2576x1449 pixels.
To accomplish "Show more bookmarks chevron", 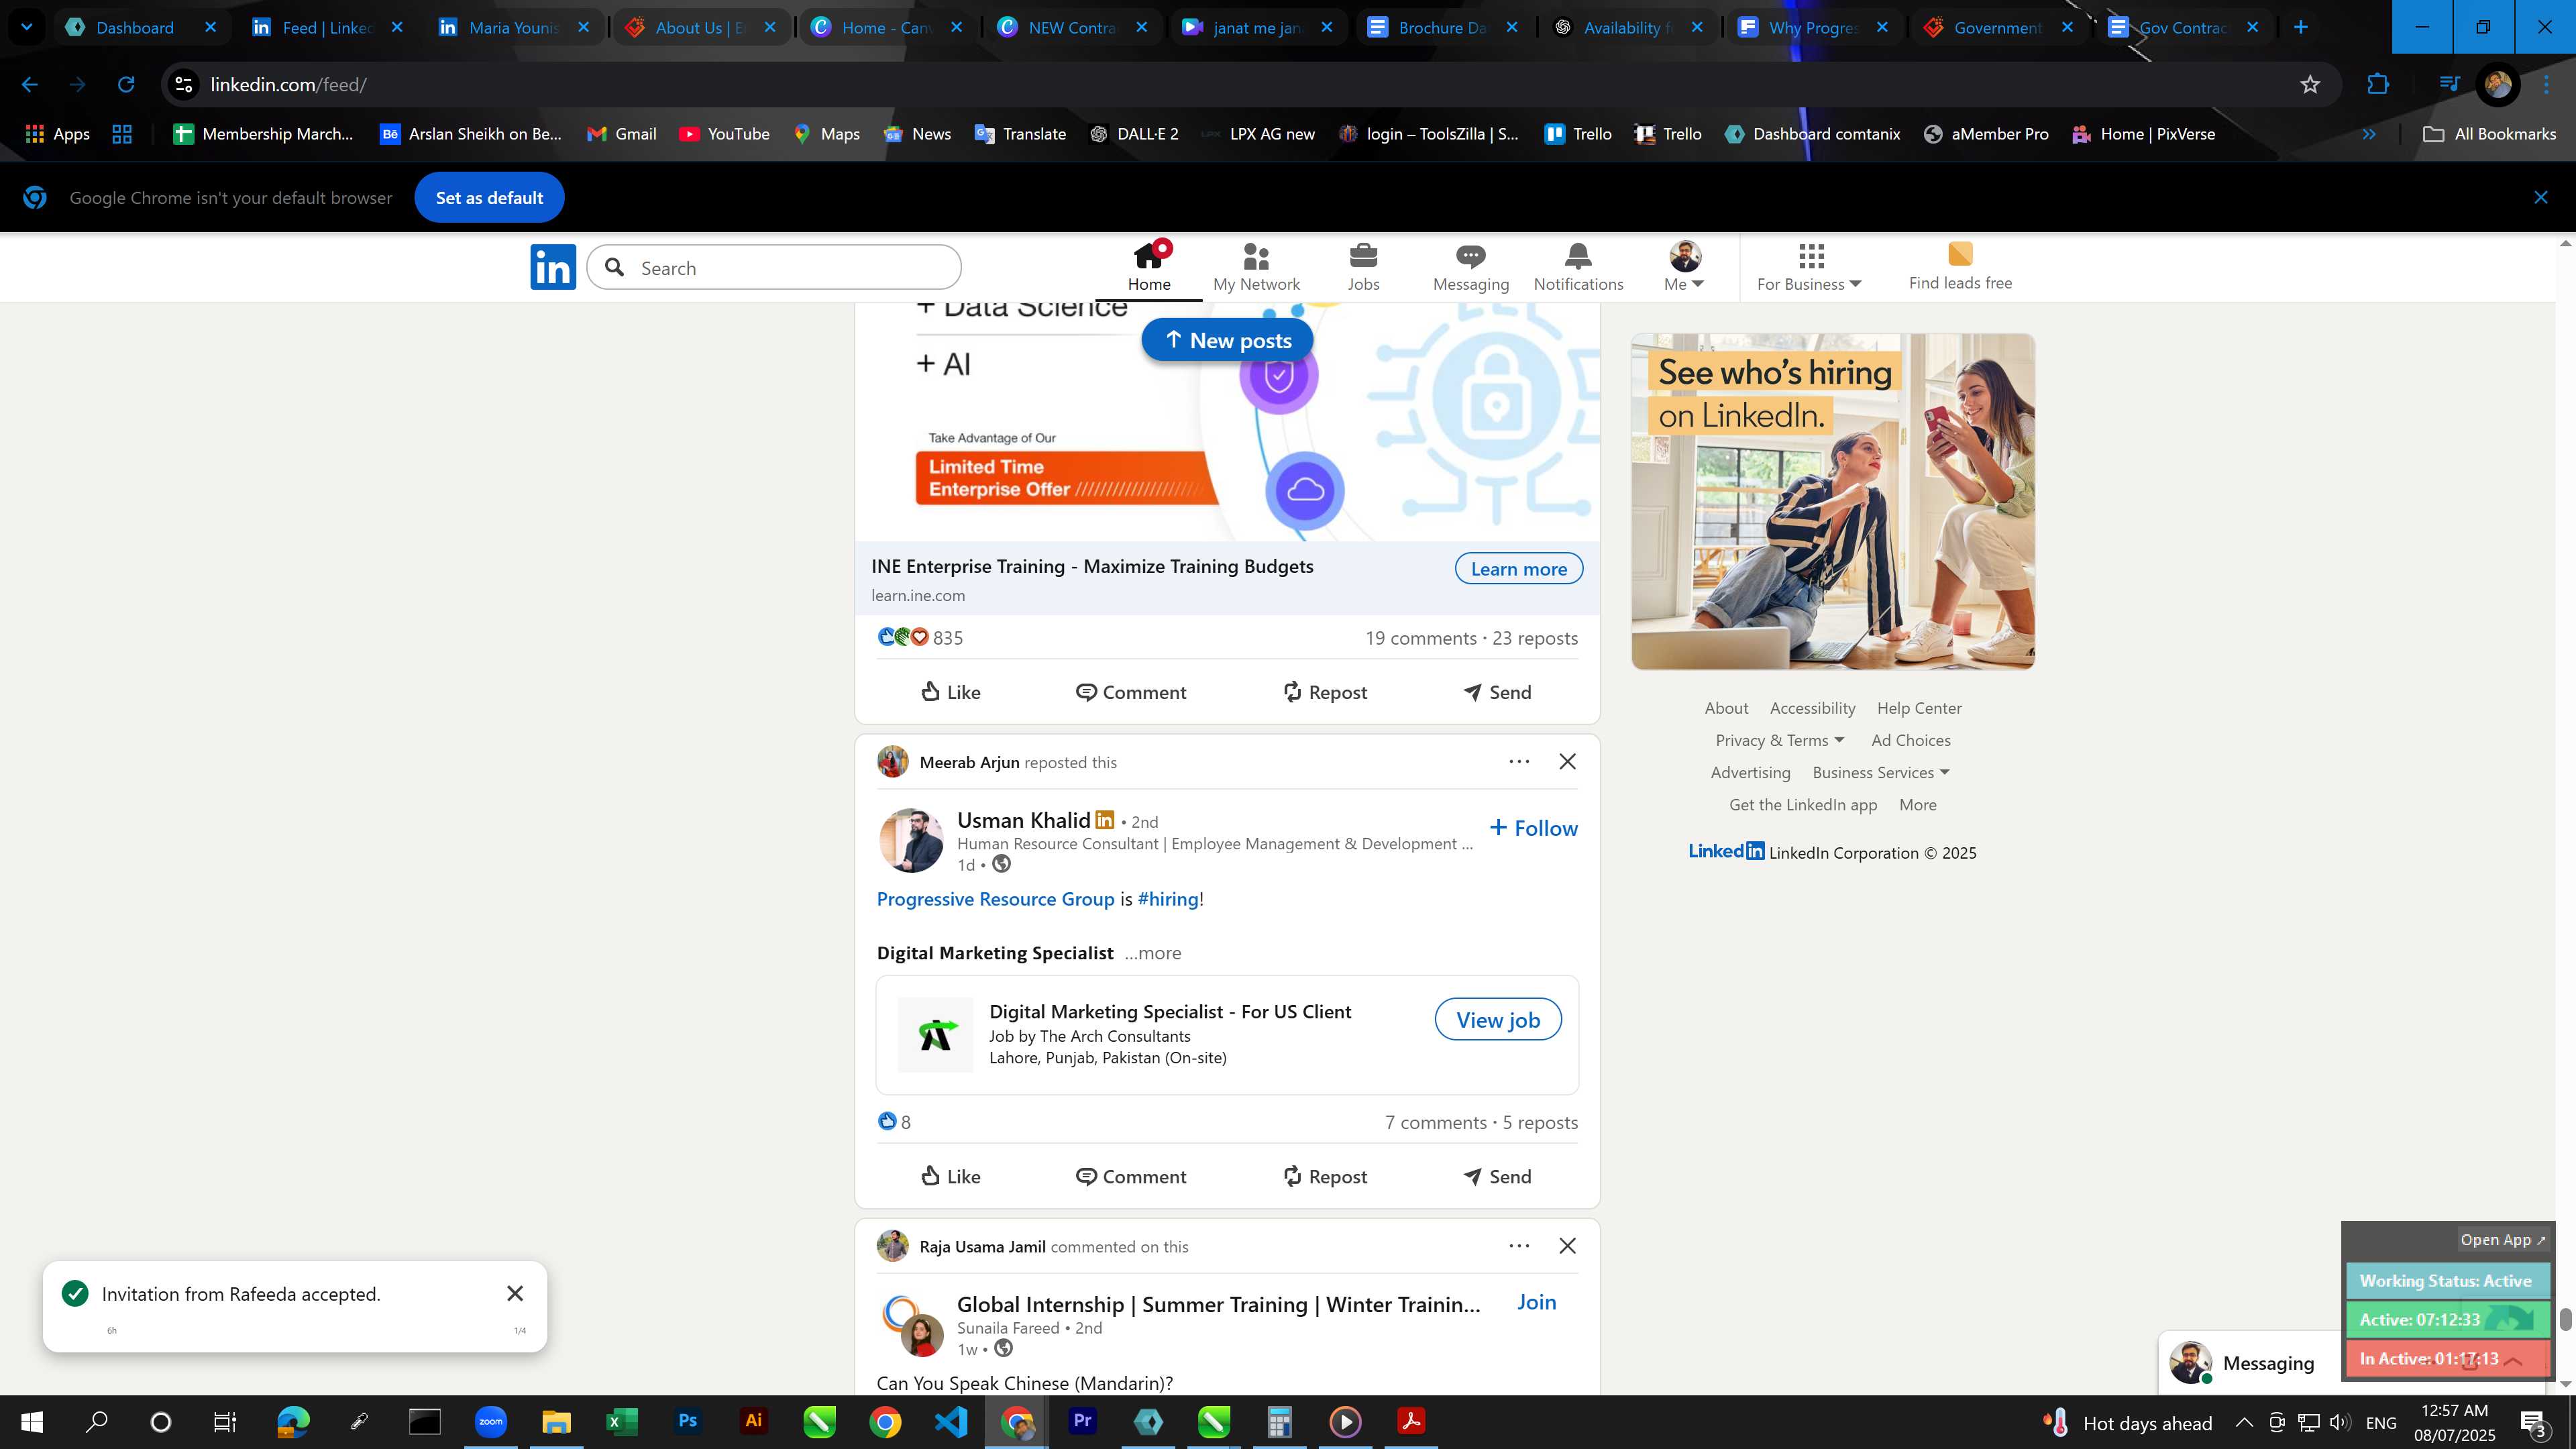I will 2368,134.
